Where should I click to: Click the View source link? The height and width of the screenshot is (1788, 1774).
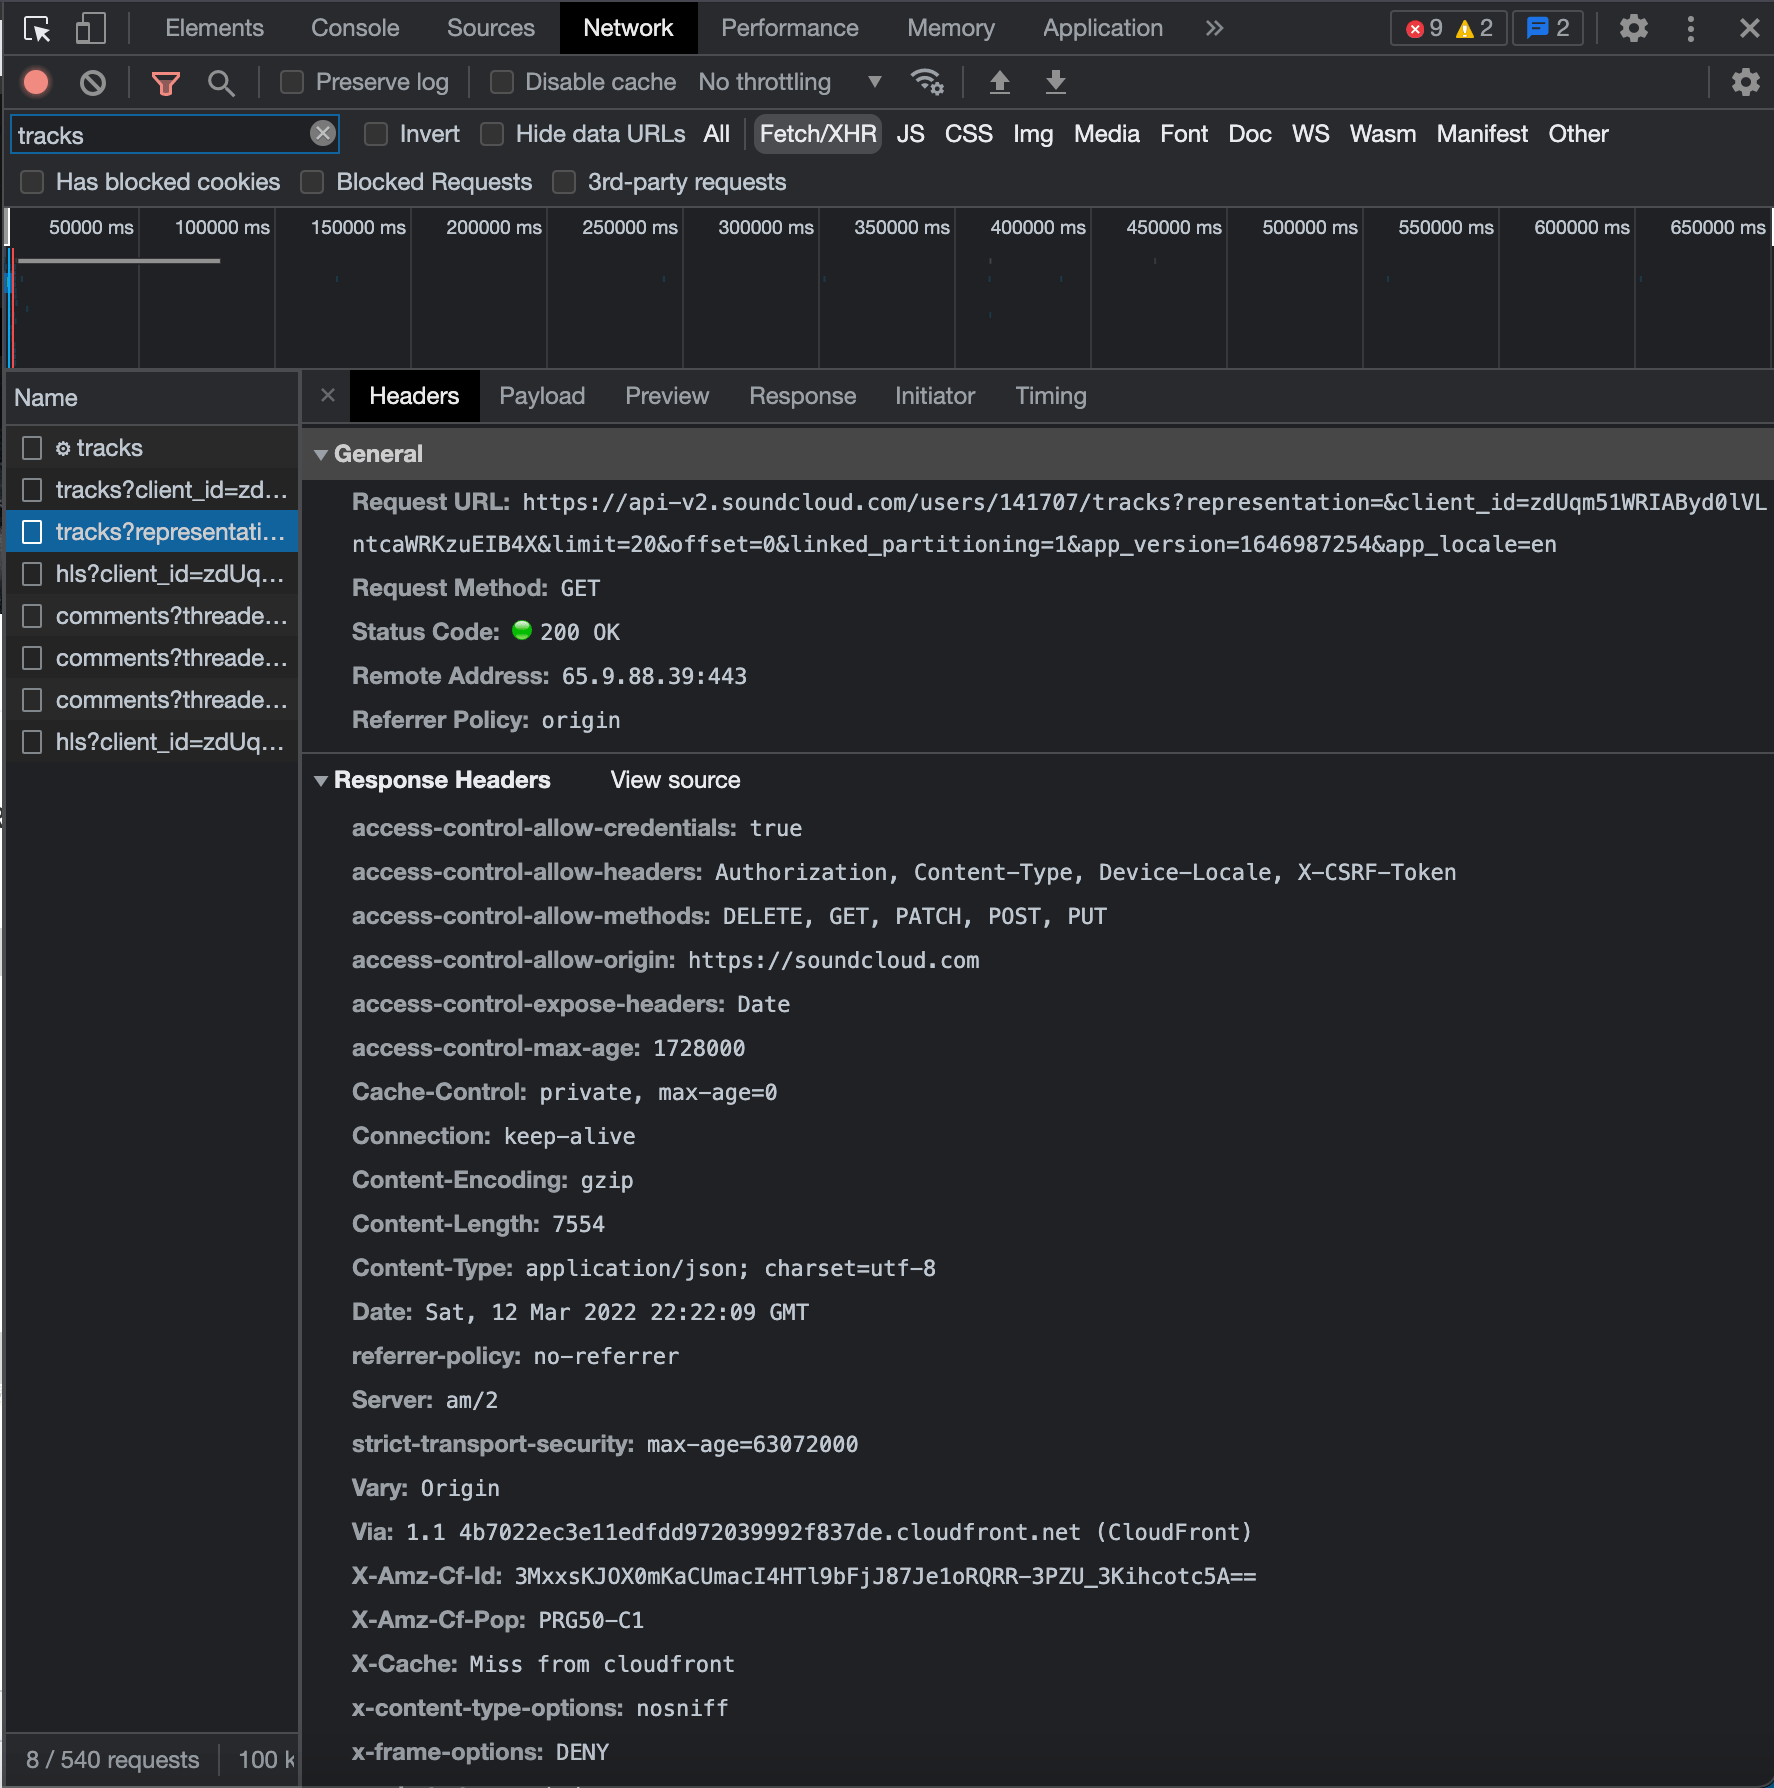673,780
